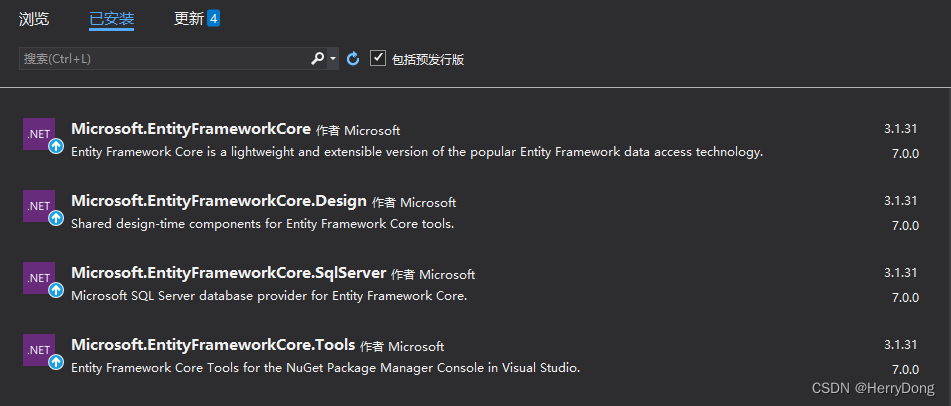Expand the search options dropdown arrow

tap(333, 59)
